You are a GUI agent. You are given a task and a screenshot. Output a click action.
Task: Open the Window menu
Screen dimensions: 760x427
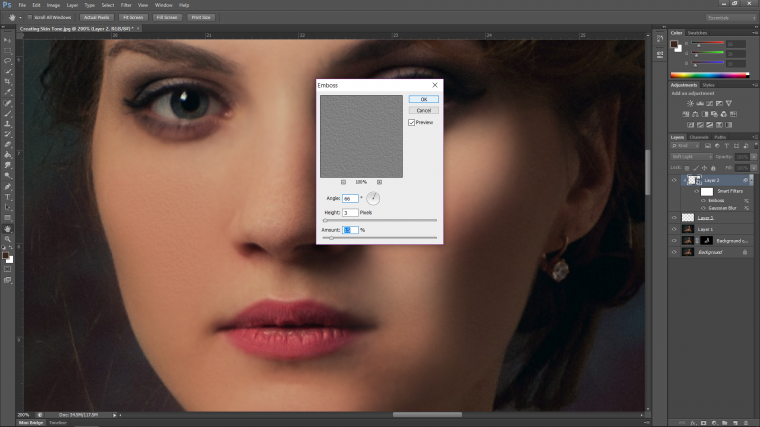[163, 5]
